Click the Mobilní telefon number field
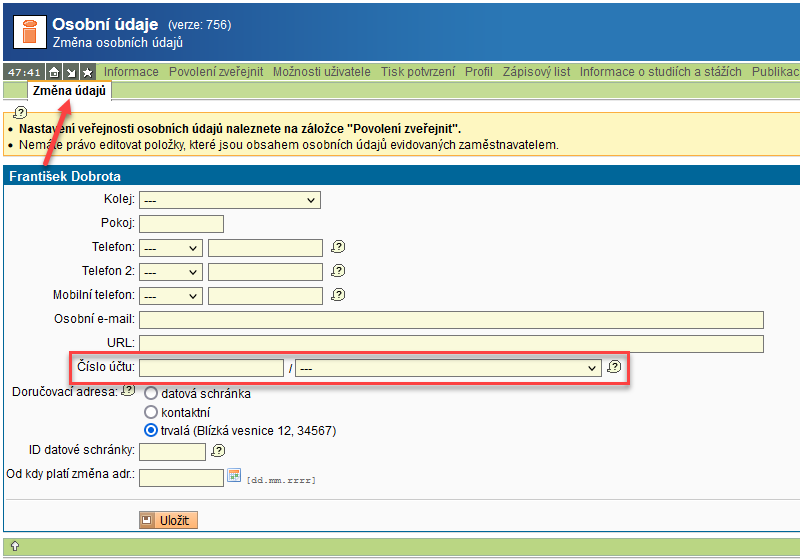800x560 pixels. point(265,296)
